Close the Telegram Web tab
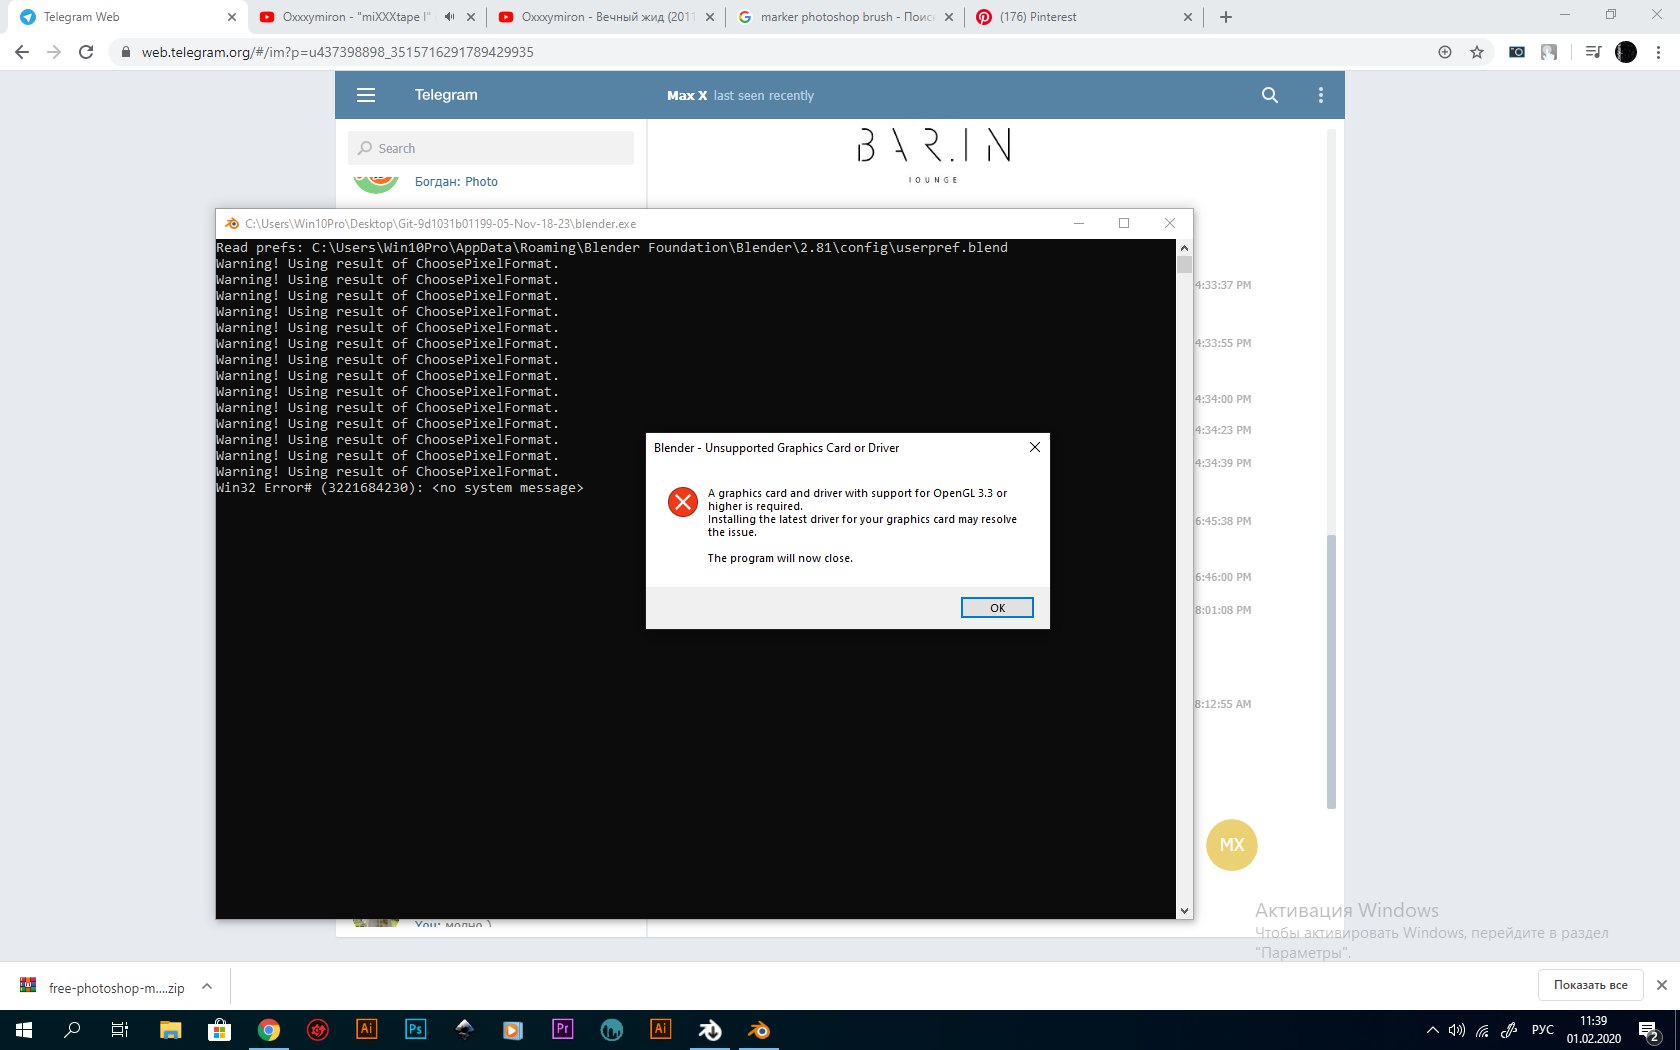 pyautogui.click(x=231, y=17)
